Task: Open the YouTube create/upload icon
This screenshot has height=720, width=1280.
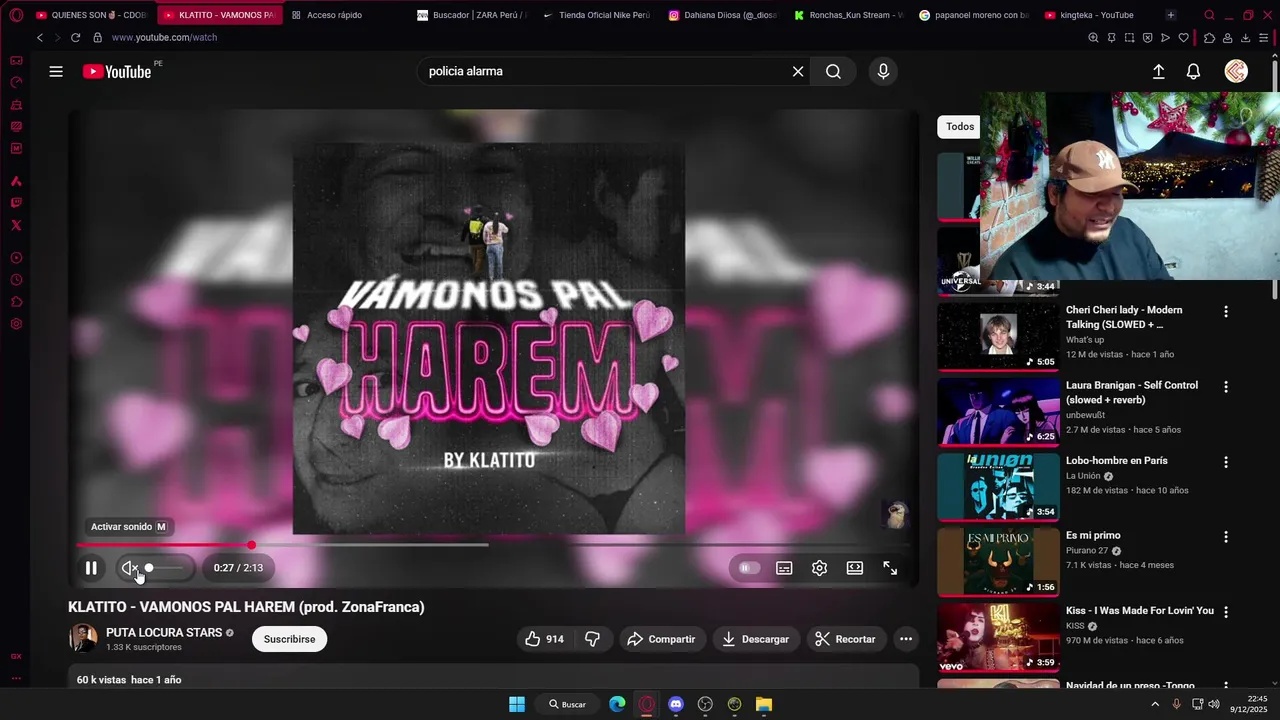Action: point(1158,71)
